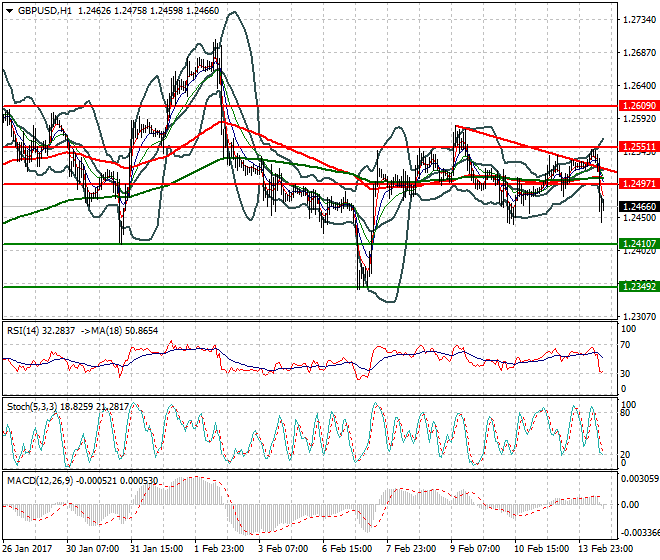660x560 pixels.
Task: Click the MACD(12,26,9) indicator label
Action: tap(39, 479)
